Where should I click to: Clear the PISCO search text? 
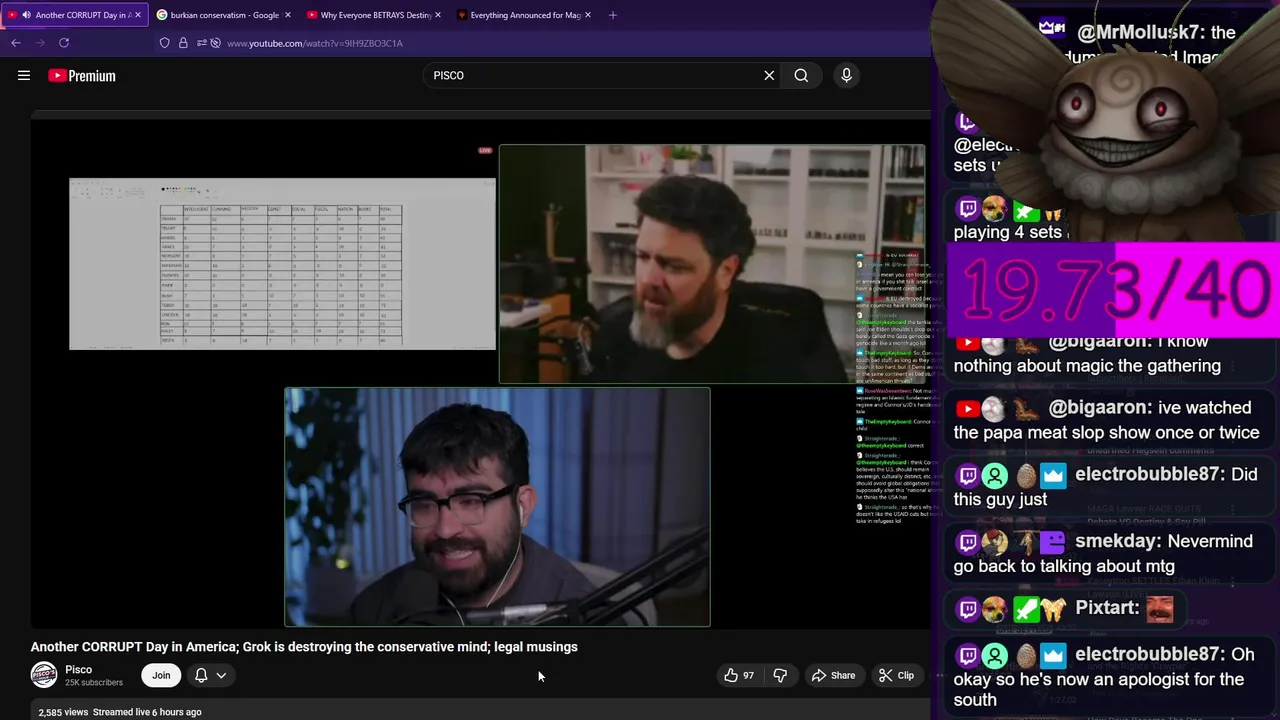(769, 75)
